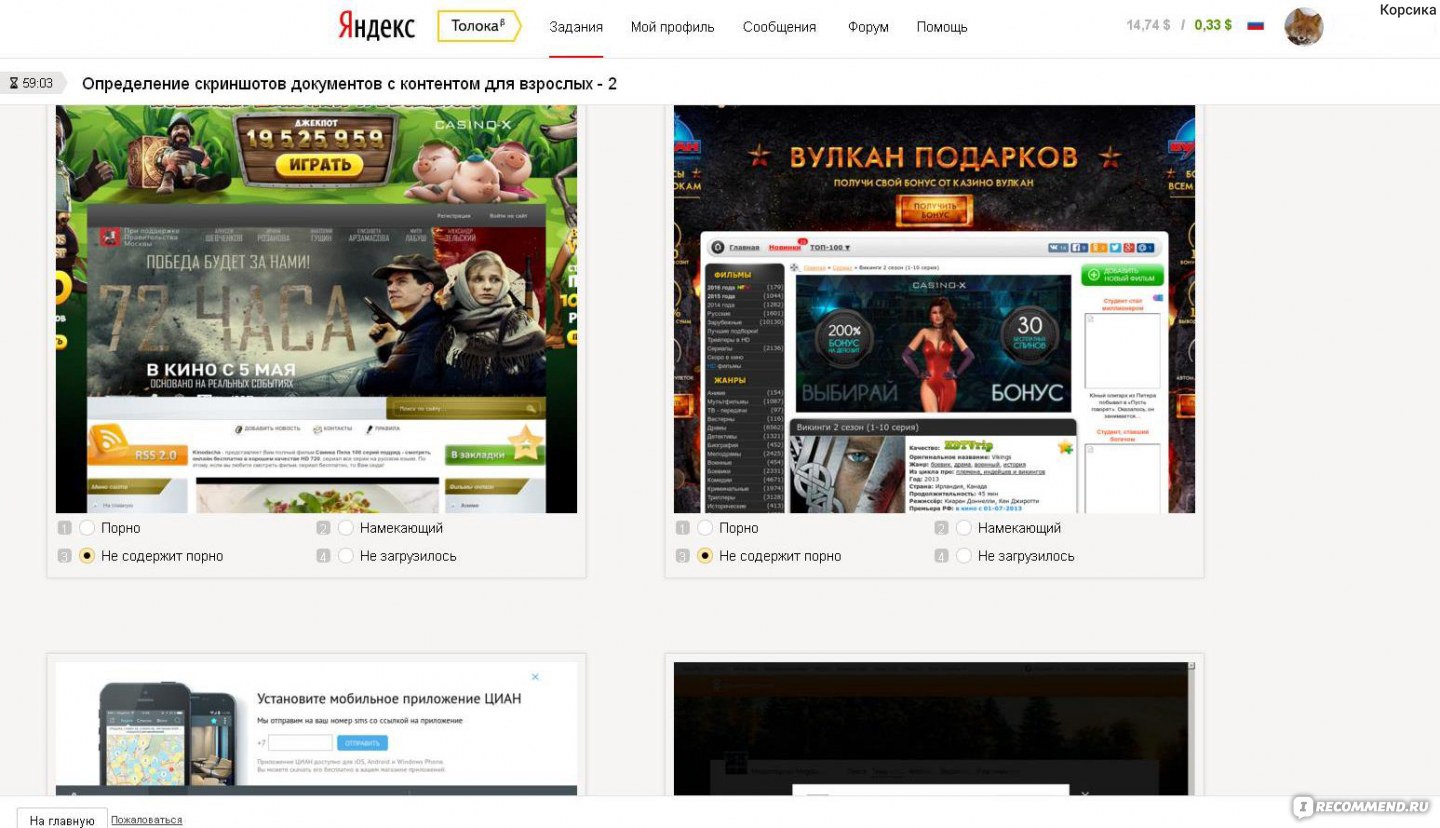Viewport: 1440px width, 828px height.
Task: Click the 72 часа movie site screenshot
Action: 316,309
